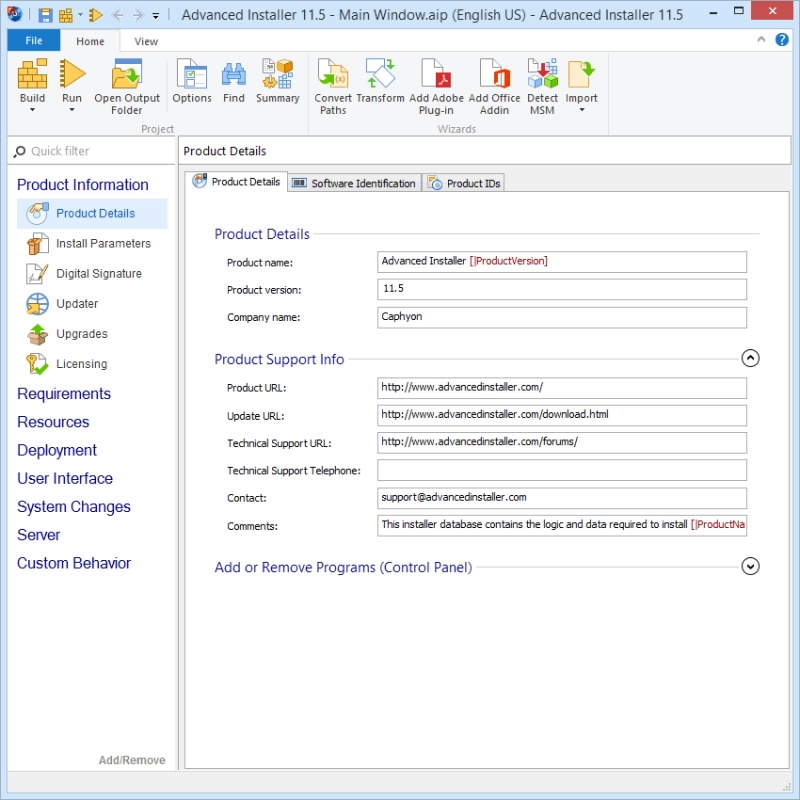Click the Comments field
800x800 pixels.
(562, 526)
